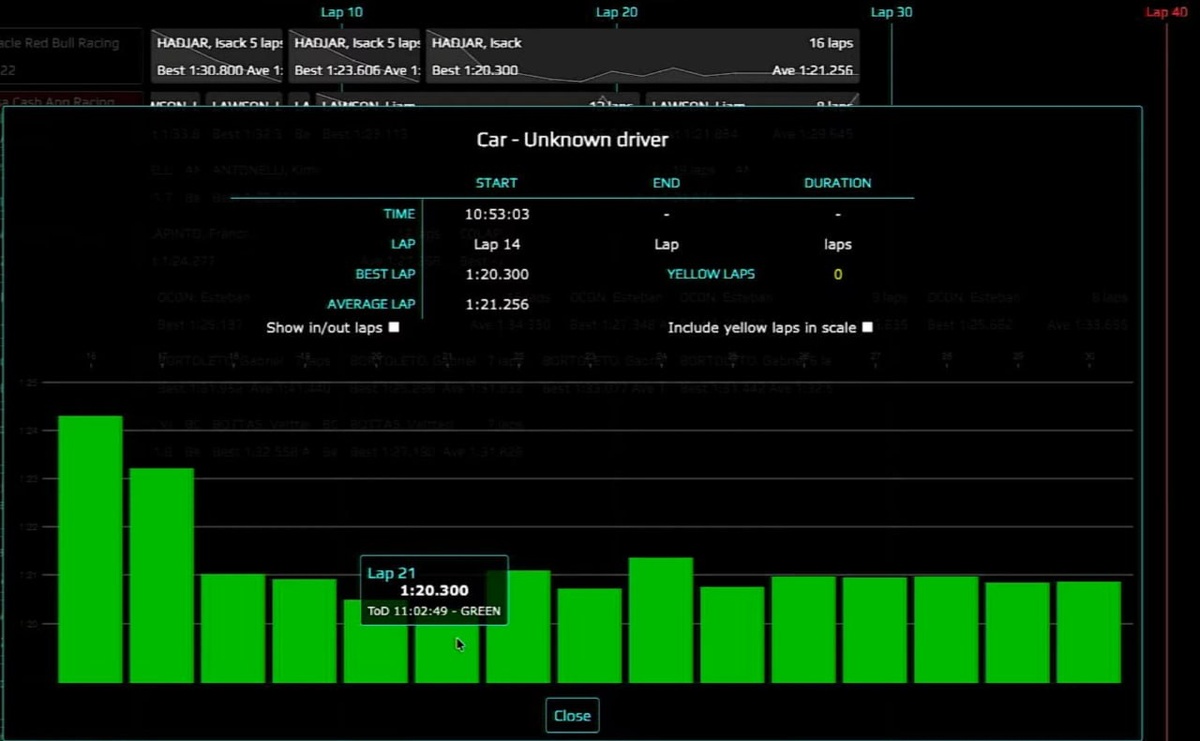Click the lap 24 bar in chart
The height and width of the screenshot is (741, 1200).
point(661,620)
